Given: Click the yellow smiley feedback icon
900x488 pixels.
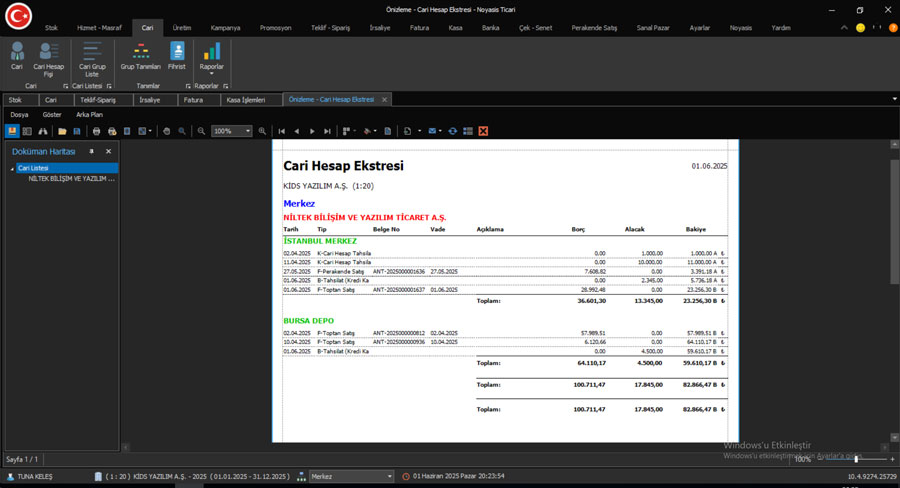Looking at the screenshot, I should coord(860,28).
